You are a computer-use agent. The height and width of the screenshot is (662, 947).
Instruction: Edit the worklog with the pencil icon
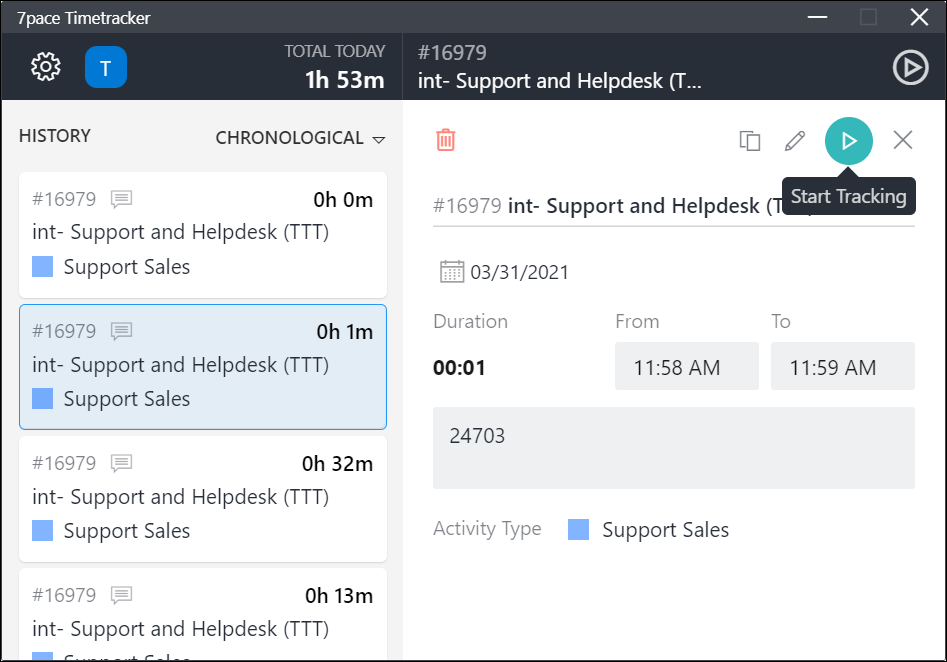(x=795, y=141)
